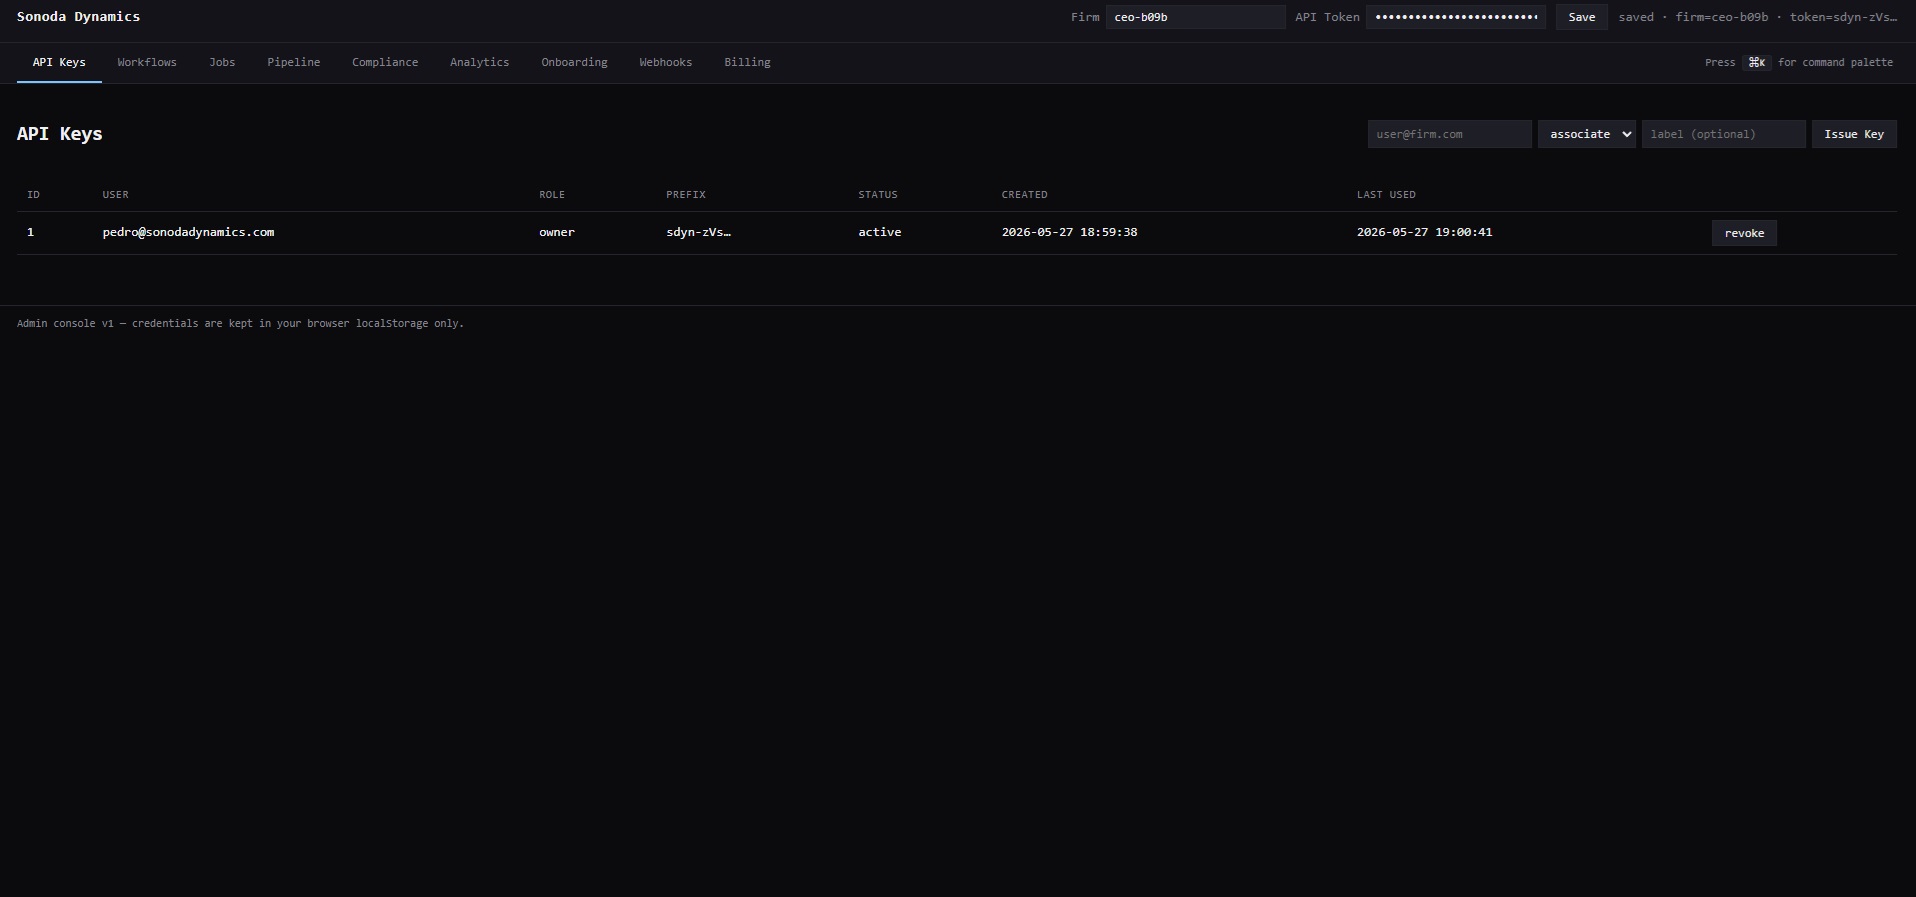Revoke pedro@sonodadynamics.com's key
The image size is (1916, 897).
(1744, 233)
